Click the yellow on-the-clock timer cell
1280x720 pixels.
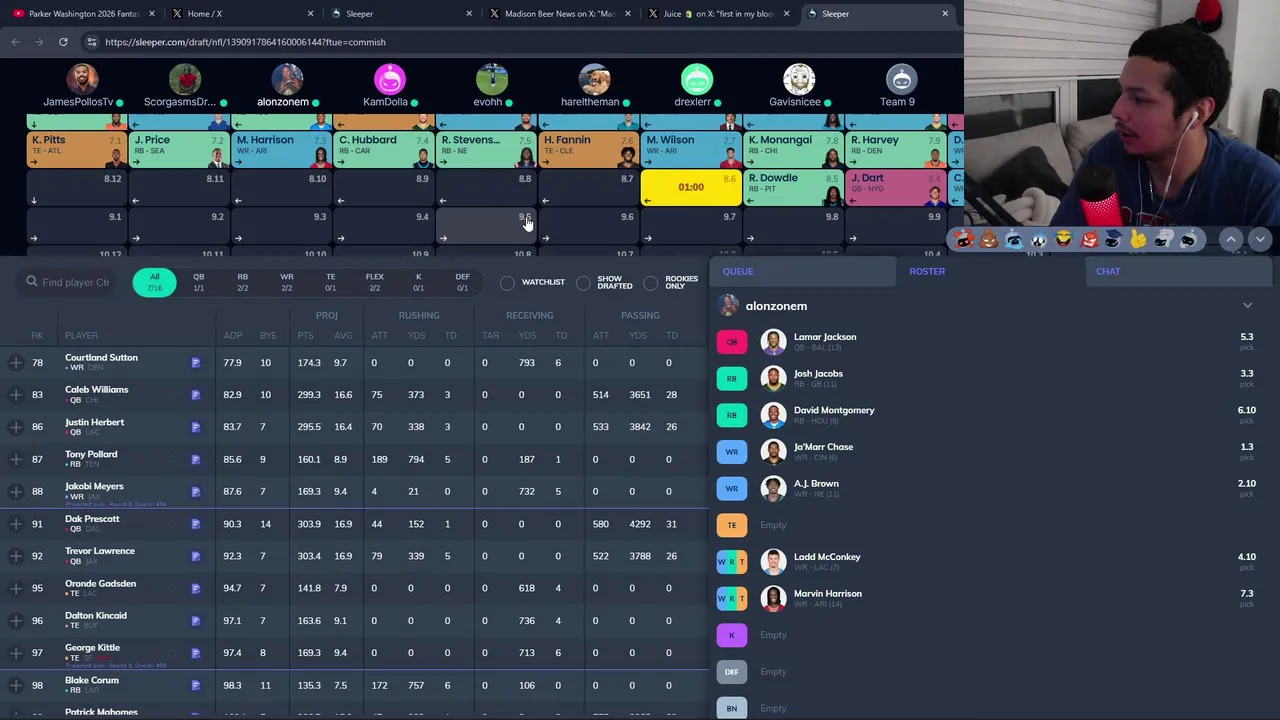pyautogui.click(x=690, y=187)
